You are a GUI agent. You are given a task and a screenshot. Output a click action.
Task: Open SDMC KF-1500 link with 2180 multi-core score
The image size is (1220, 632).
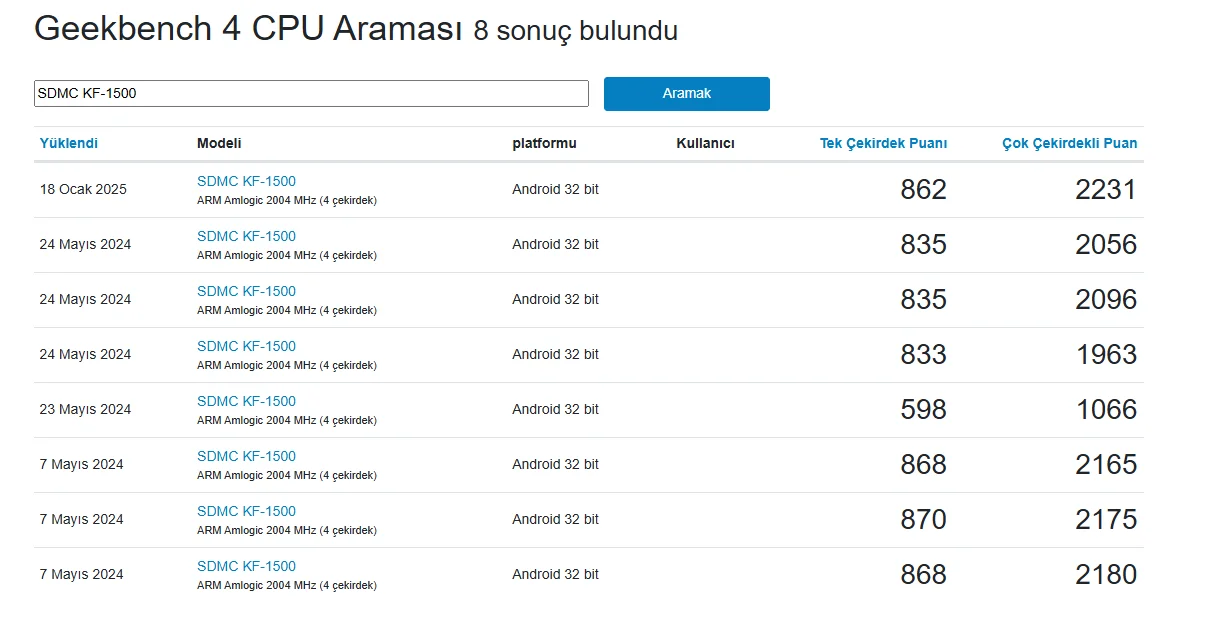[x=246, y=566]
